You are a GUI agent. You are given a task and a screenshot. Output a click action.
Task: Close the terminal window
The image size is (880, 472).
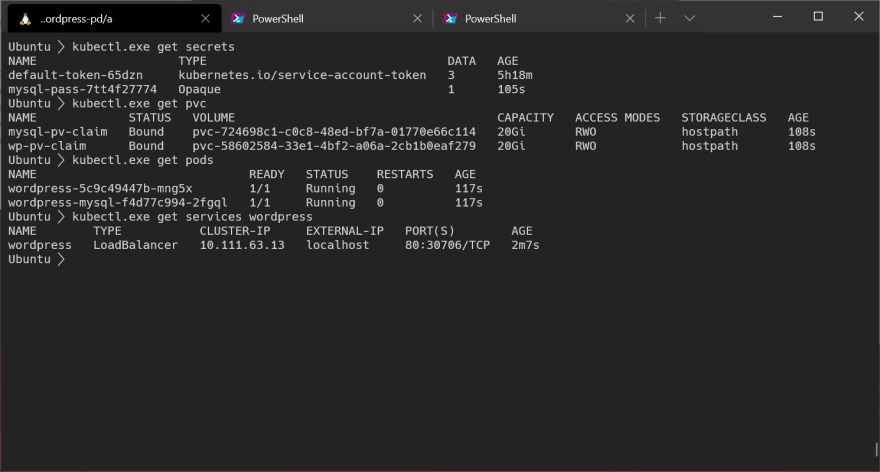[x=859, y=17]
